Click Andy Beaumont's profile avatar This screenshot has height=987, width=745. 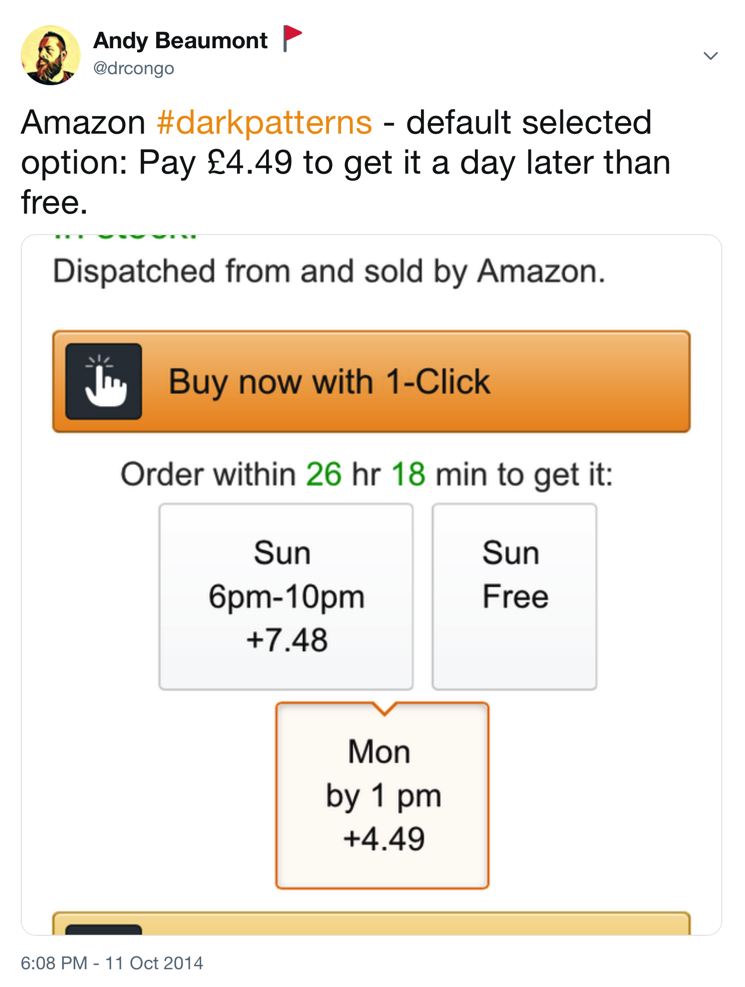point(51,55)
